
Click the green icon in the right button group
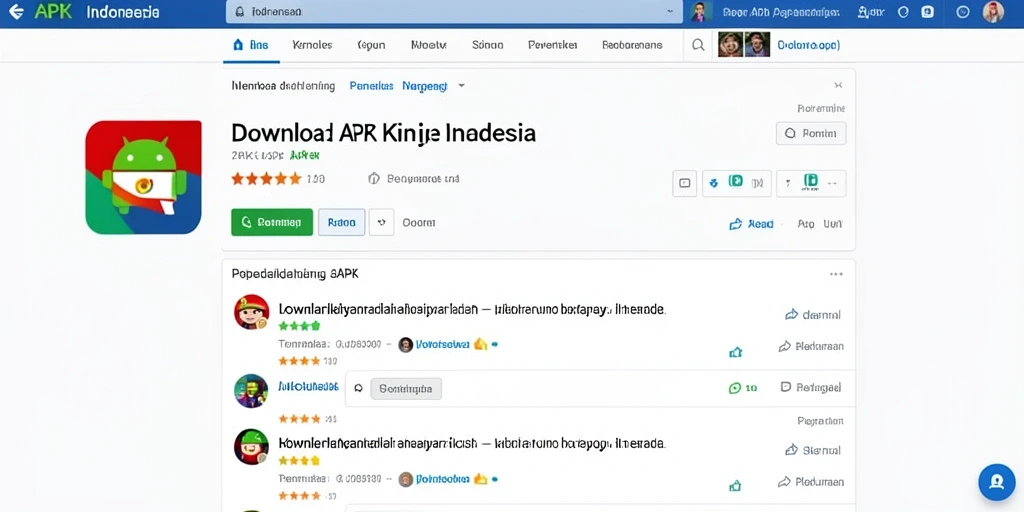tap(810, 182)
